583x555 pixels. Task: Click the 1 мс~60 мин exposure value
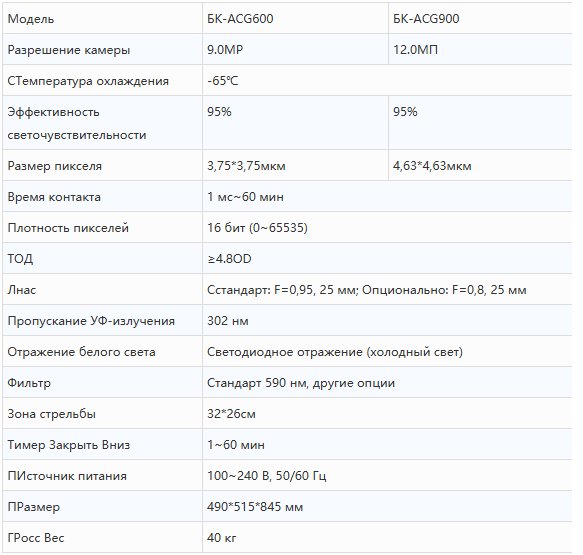245,197
